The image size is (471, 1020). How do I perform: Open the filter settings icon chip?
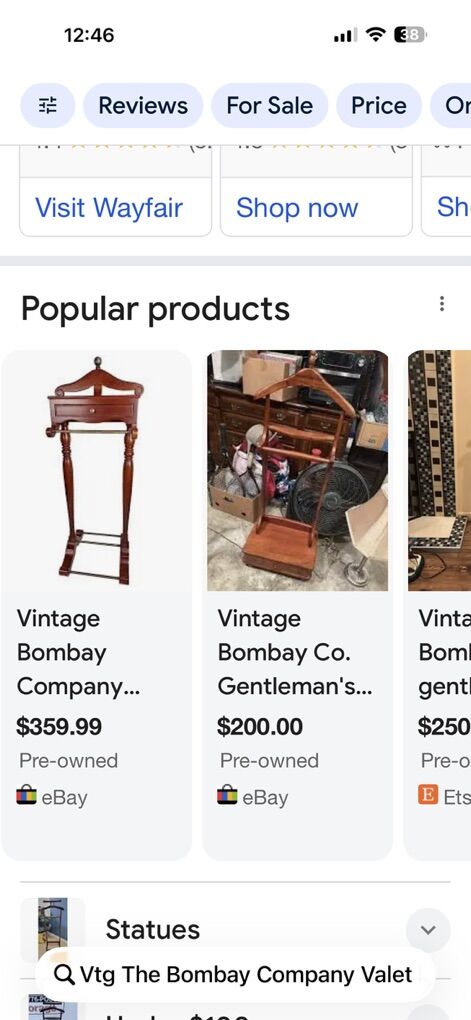click(x=47, y=105)
